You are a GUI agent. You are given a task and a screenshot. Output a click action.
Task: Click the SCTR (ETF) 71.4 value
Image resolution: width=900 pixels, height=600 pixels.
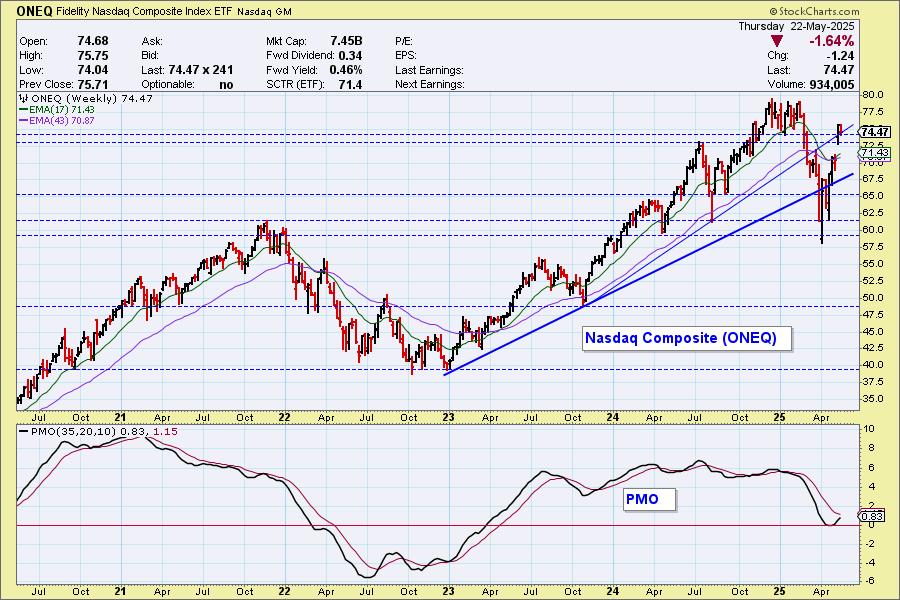pos(350,84)
